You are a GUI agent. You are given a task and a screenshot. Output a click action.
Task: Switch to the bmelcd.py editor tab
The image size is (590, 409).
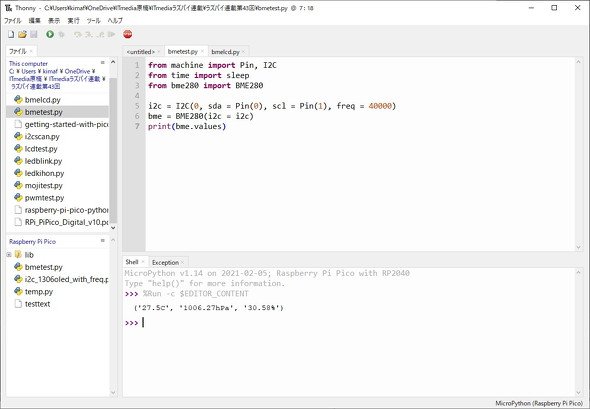(x=225, y=52)
